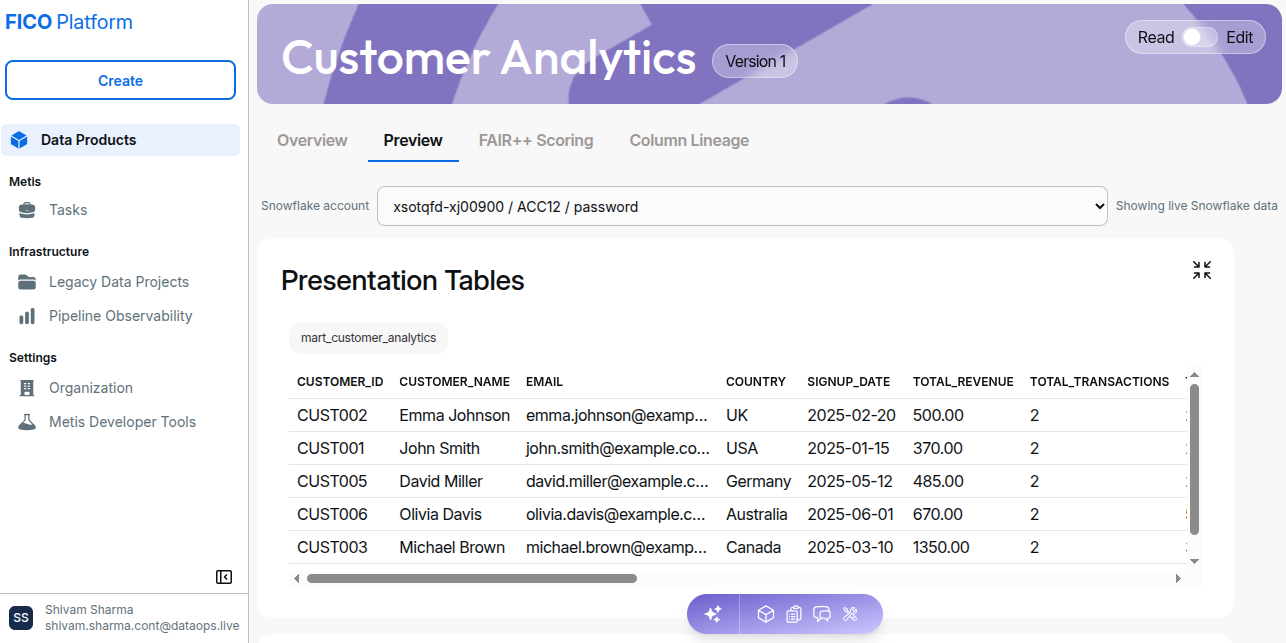Click the Data Products cube icon
The width and height of the screenshot is (1286, 643).
[19, 140]
